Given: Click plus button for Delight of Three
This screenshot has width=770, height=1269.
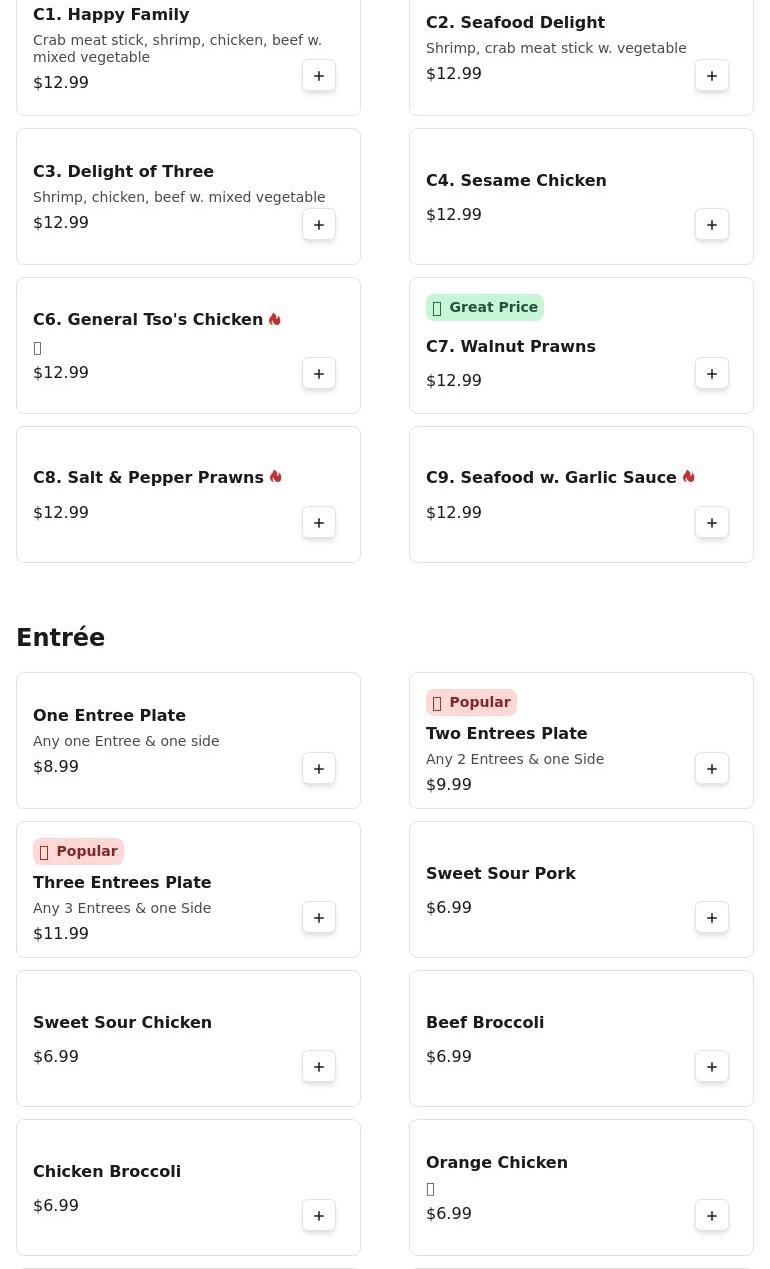Looking at the screenshot, I should 319,225.
